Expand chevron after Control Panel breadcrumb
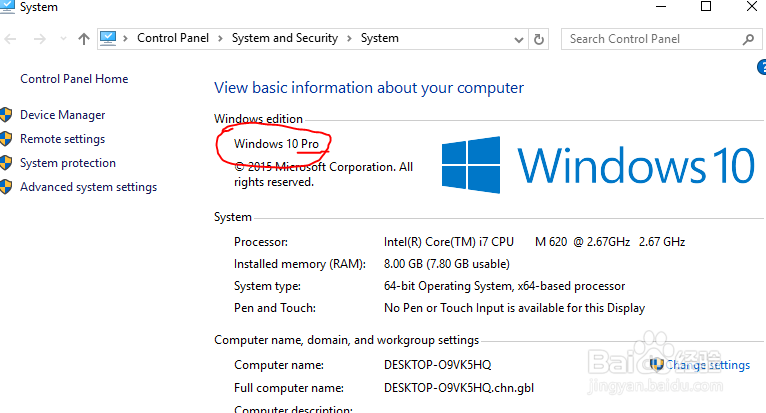Viewport: 766px width, 413px height. (220, 39)
